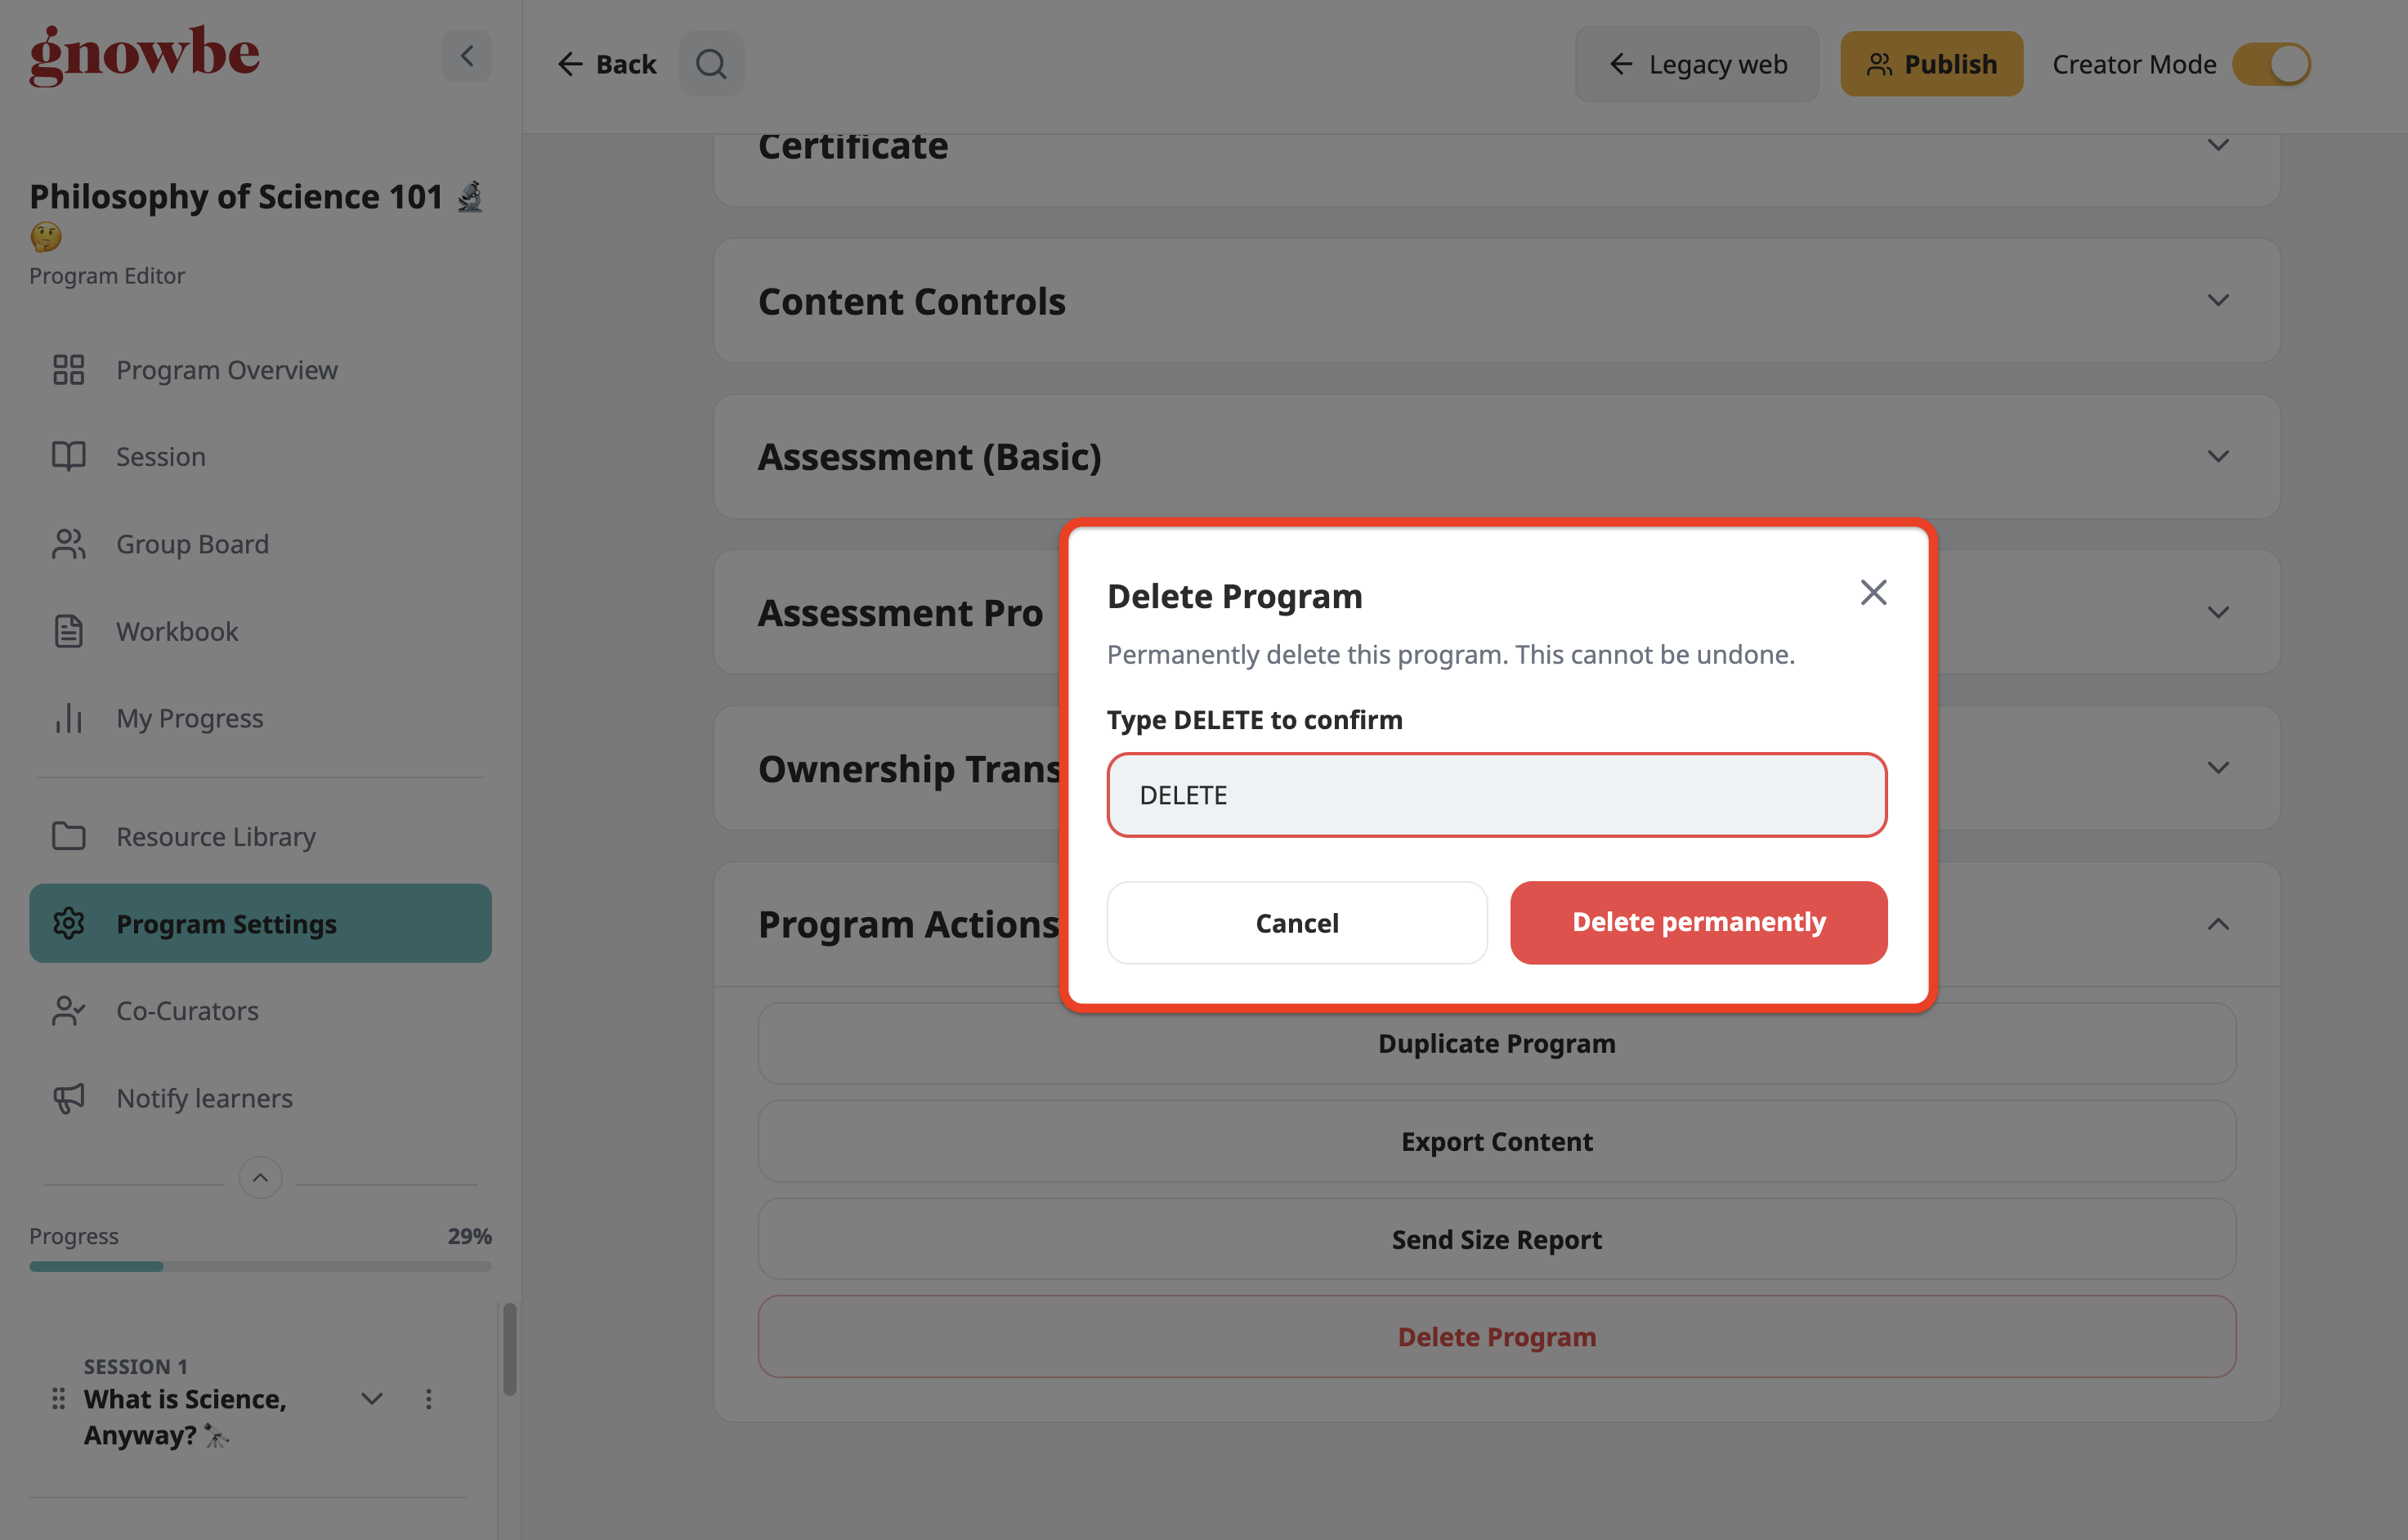Collapse the Program Actions section chevron
The image size is (2408, 1540).
point(2218,924)
